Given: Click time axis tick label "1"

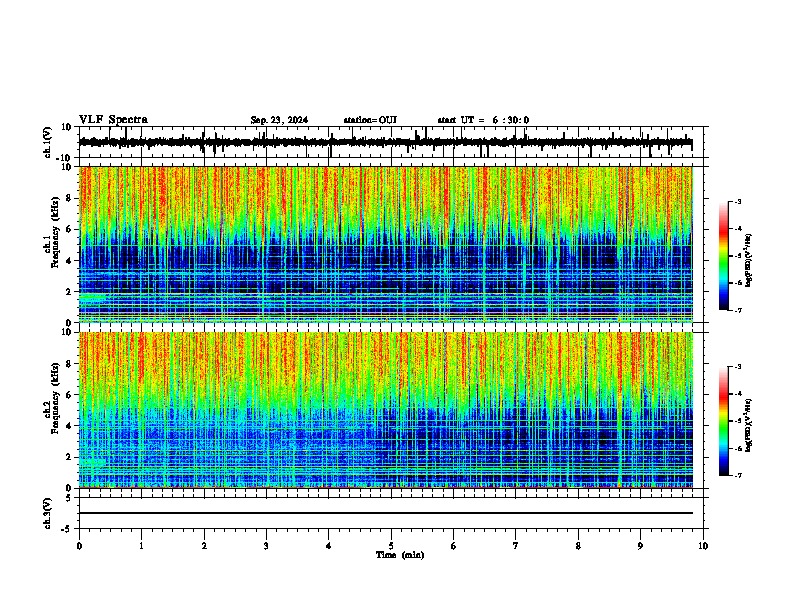Looking at the screenshot, I should [141, 546].
